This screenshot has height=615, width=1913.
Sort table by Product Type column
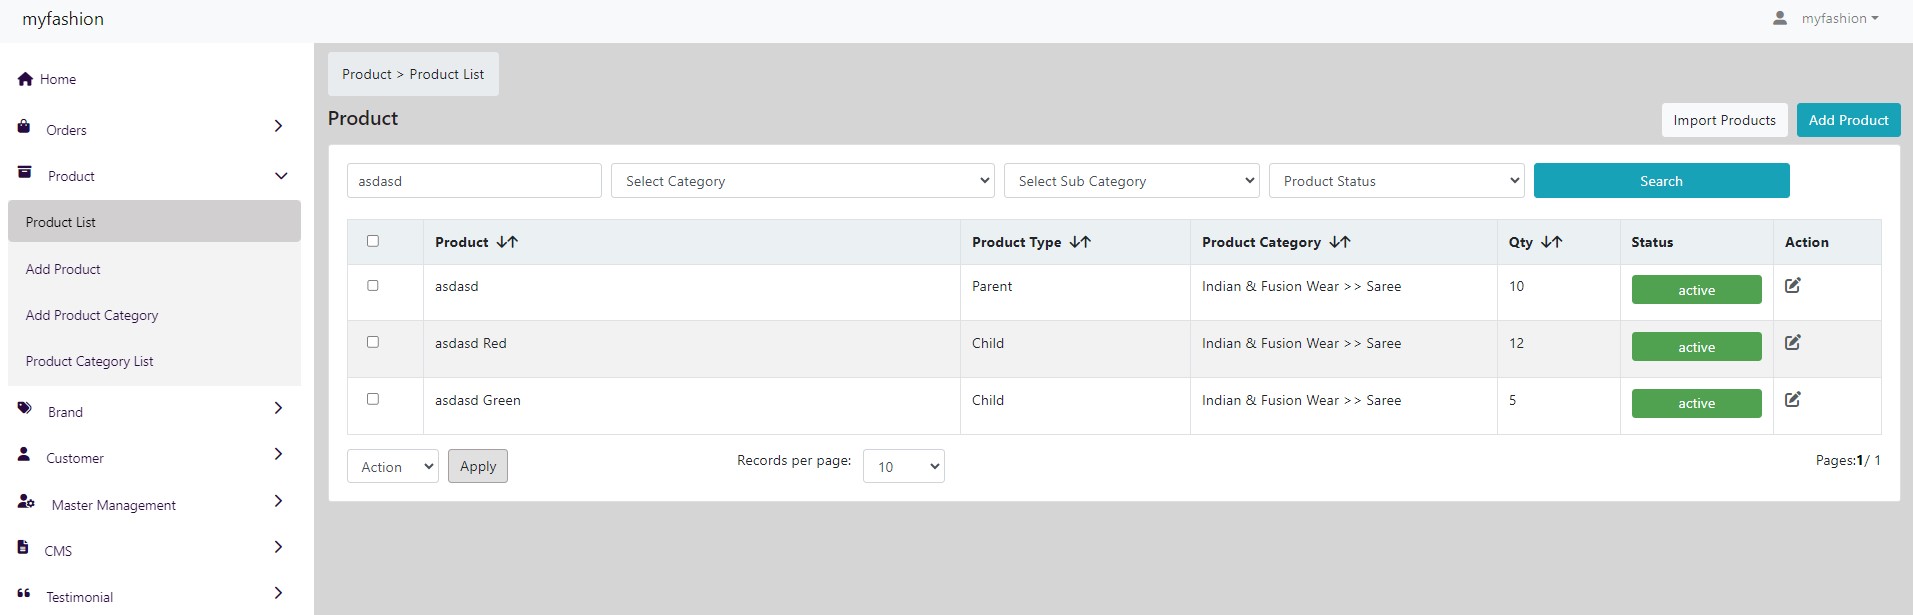[x=1080, y=242]
